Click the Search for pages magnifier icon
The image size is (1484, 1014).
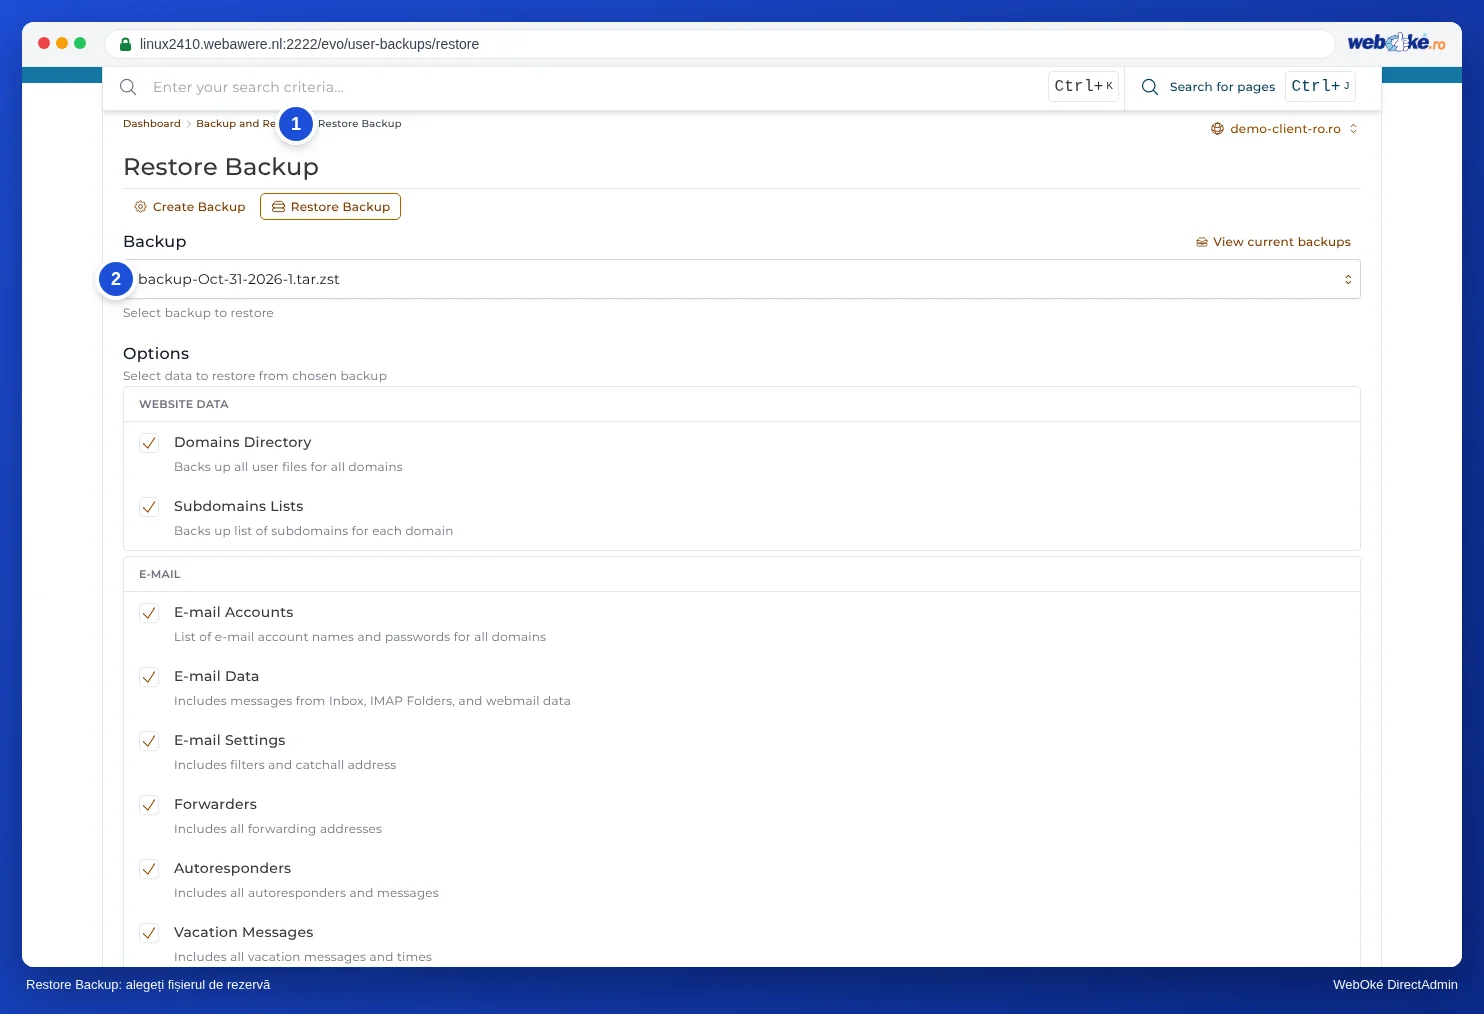coord(1150,87)
